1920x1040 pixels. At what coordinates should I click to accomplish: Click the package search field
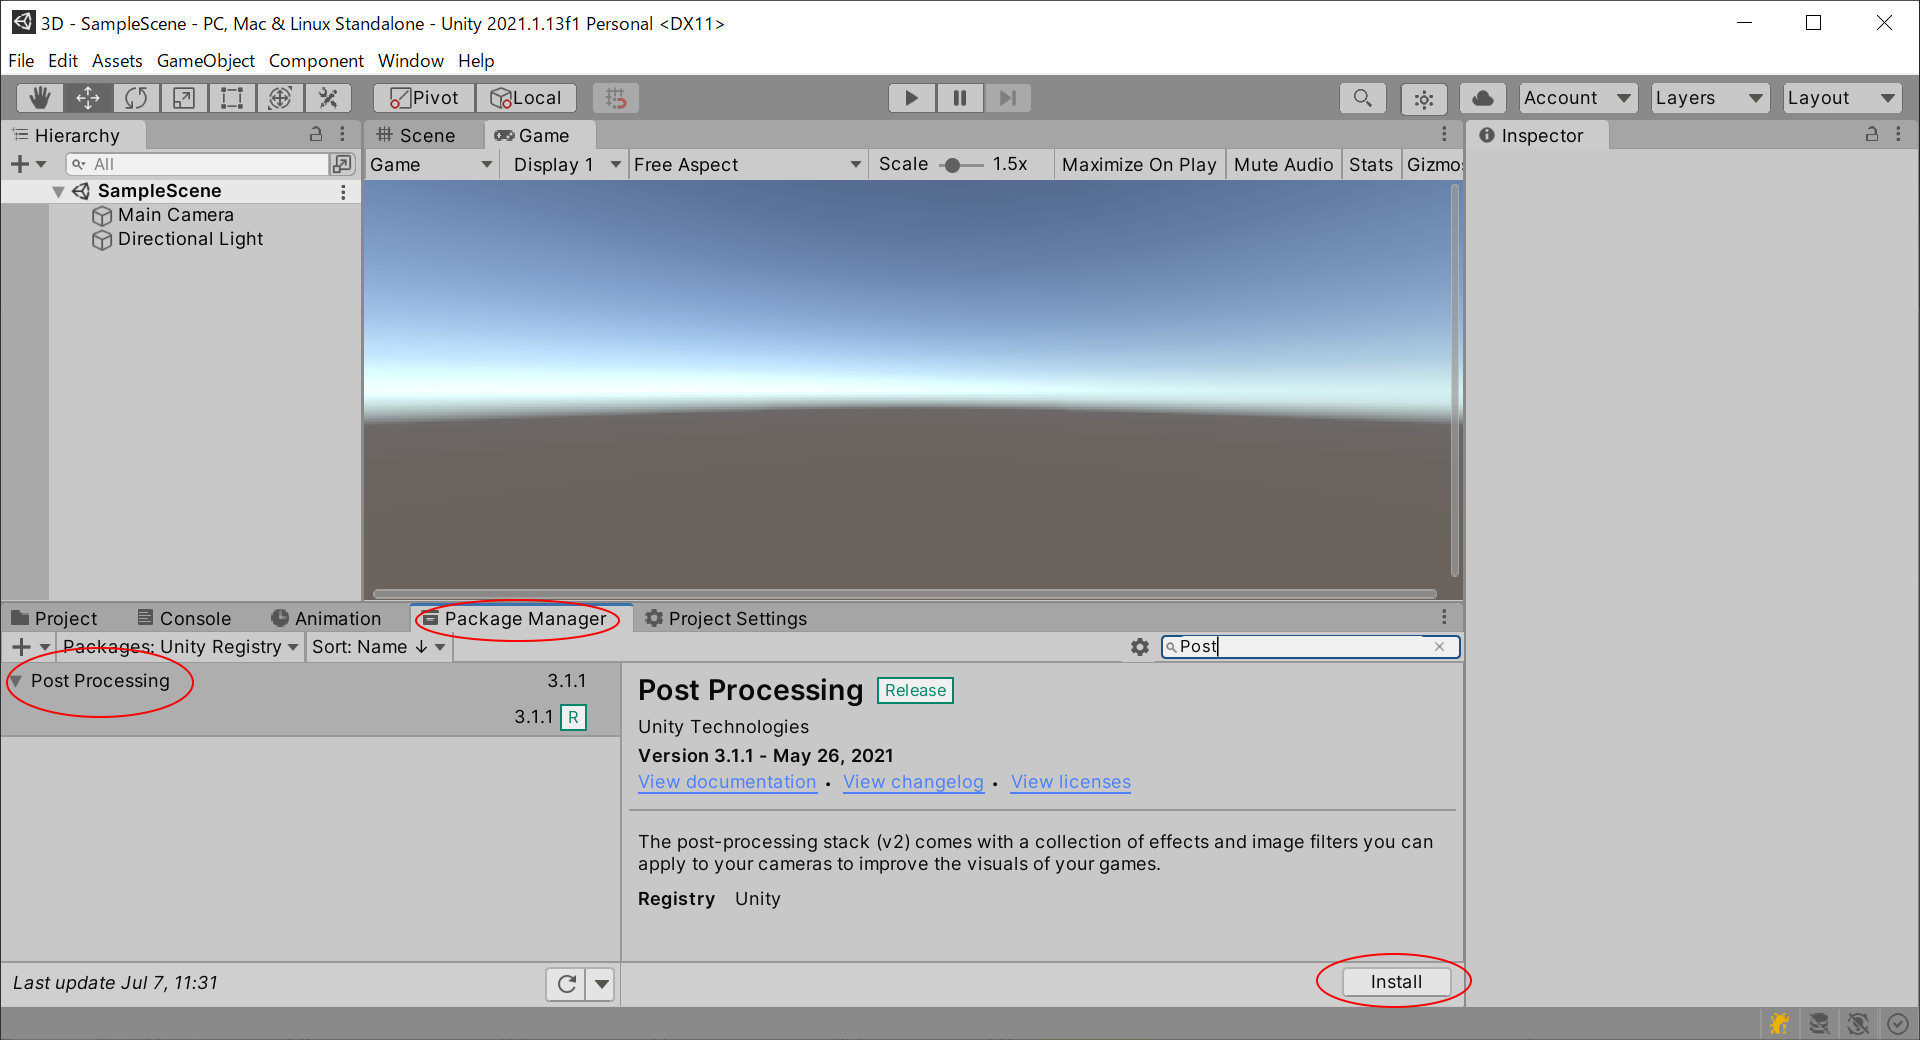(x=1310, y=647)
